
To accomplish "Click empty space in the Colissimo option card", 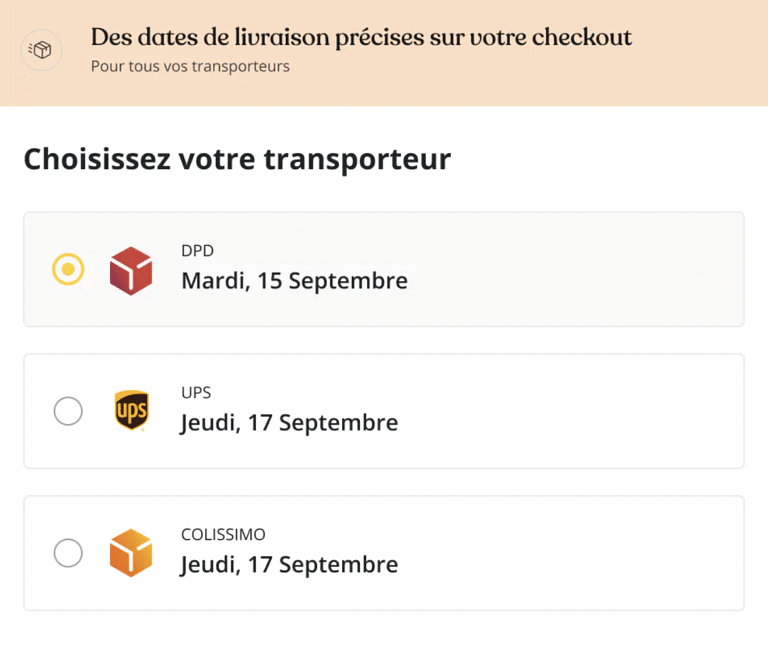I will coord(580,553).
